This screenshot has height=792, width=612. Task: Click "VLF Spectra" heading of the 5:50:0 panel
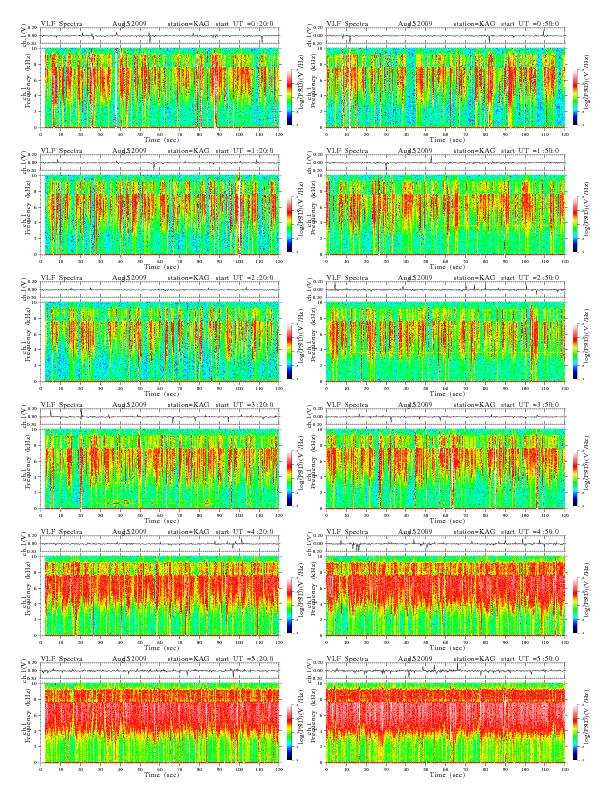pos(347,659)
